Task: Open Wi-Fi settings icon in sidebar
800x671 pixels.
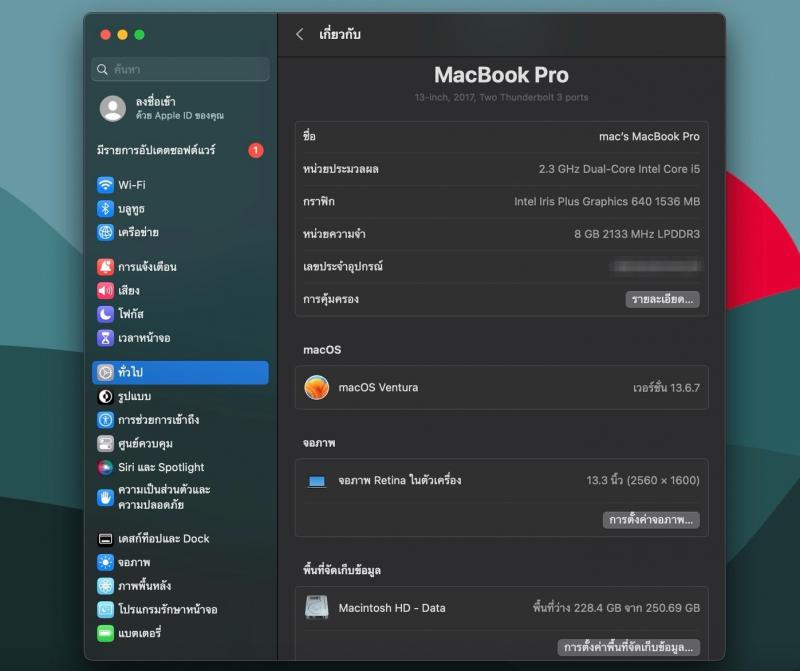Action: point(105,185)
